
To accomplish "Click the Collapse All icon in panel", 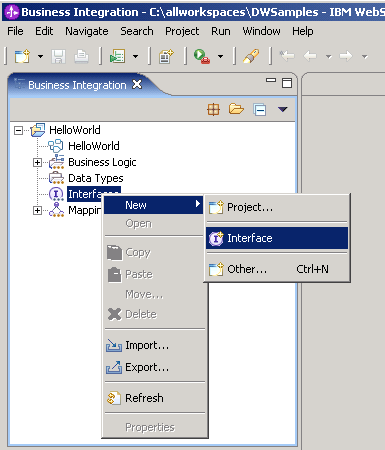I will coord(260,110).
